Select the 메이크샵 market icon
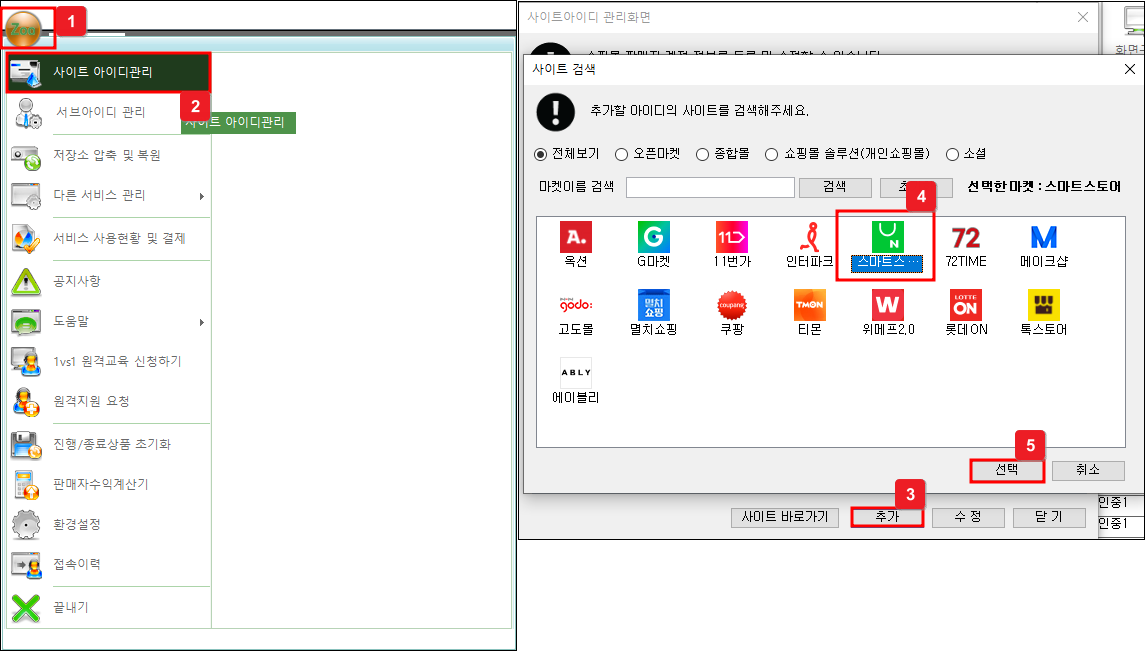1145x651 pixels. (1043, 237)
